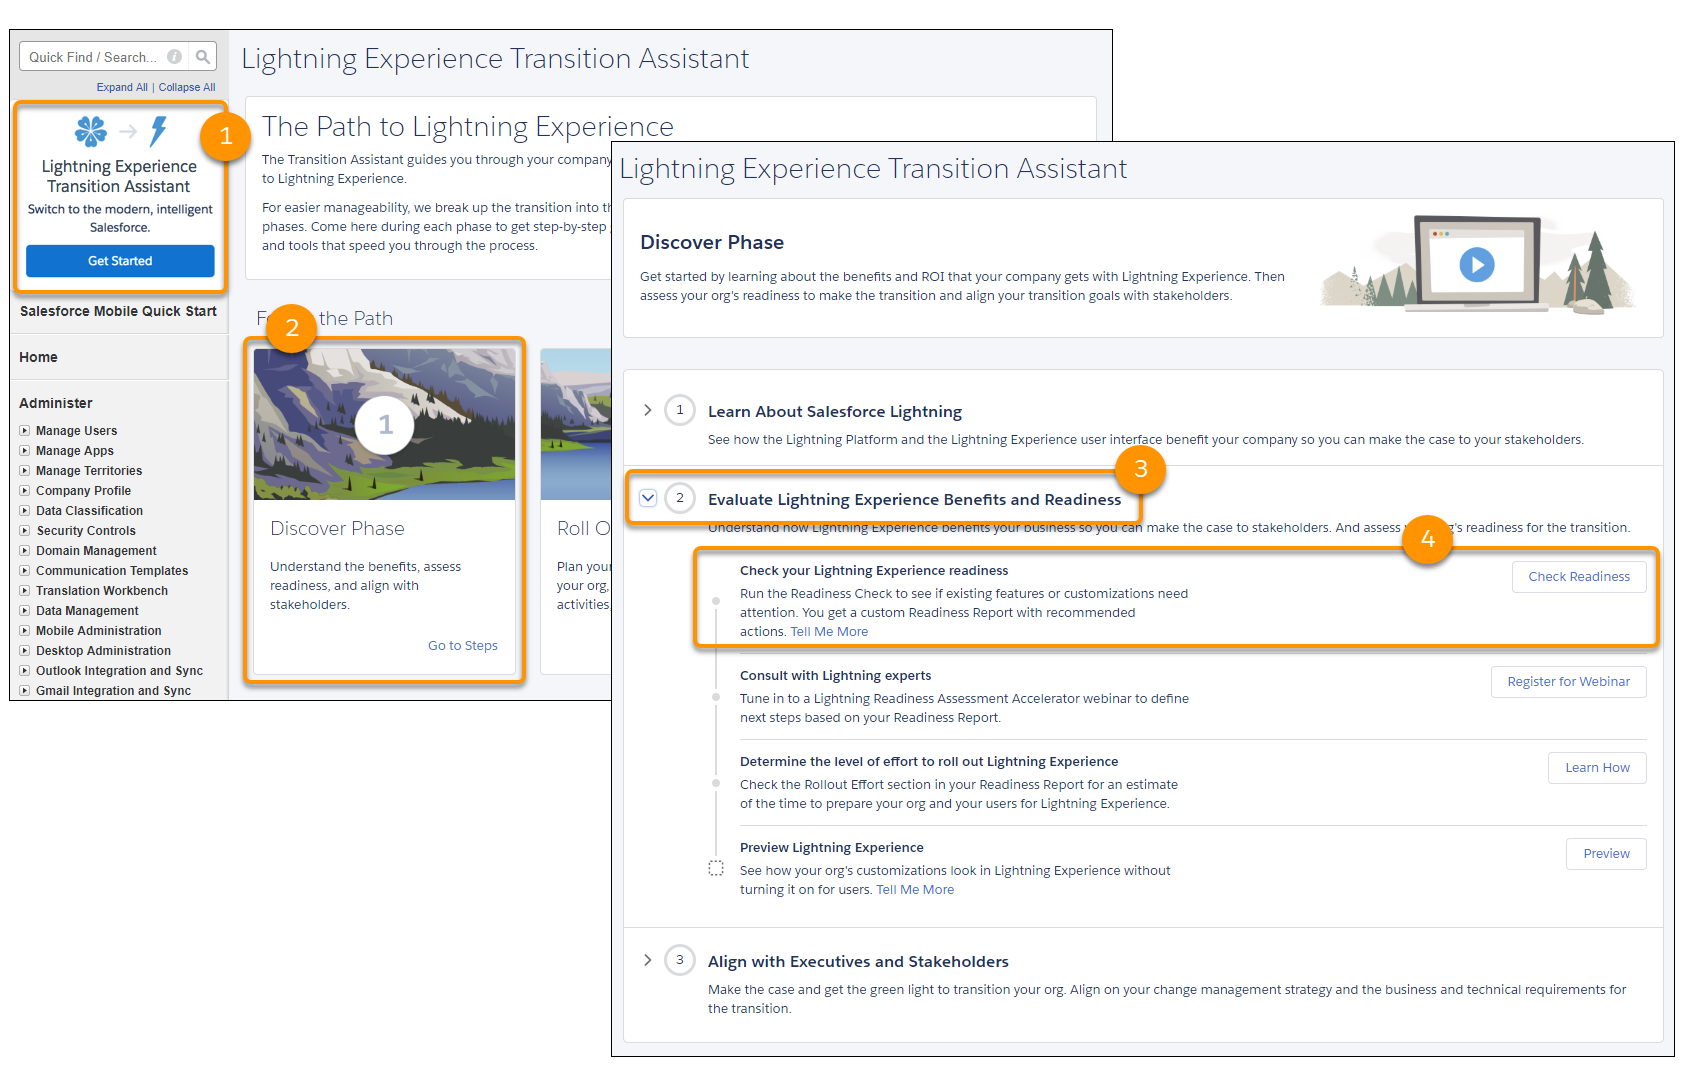Click the Preview button

pyautogui.click(x=1606, y=854)
